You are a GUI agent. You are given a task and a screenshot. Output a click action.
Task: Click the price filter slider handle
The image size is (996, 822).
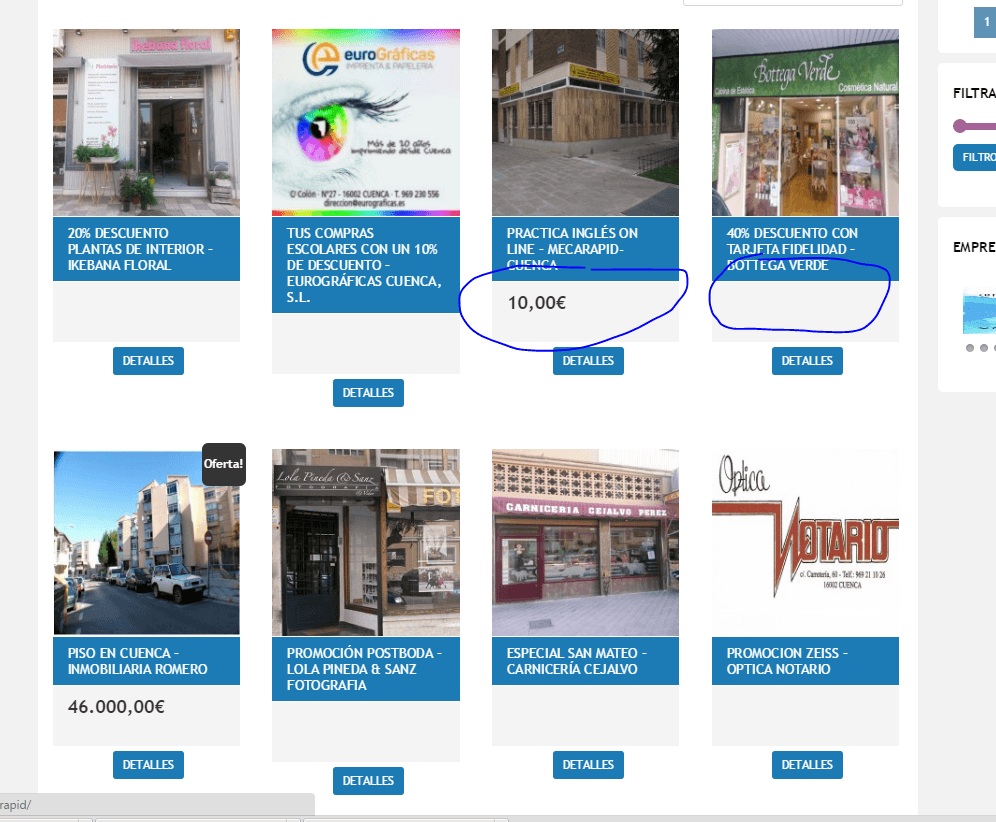point(960,126)
